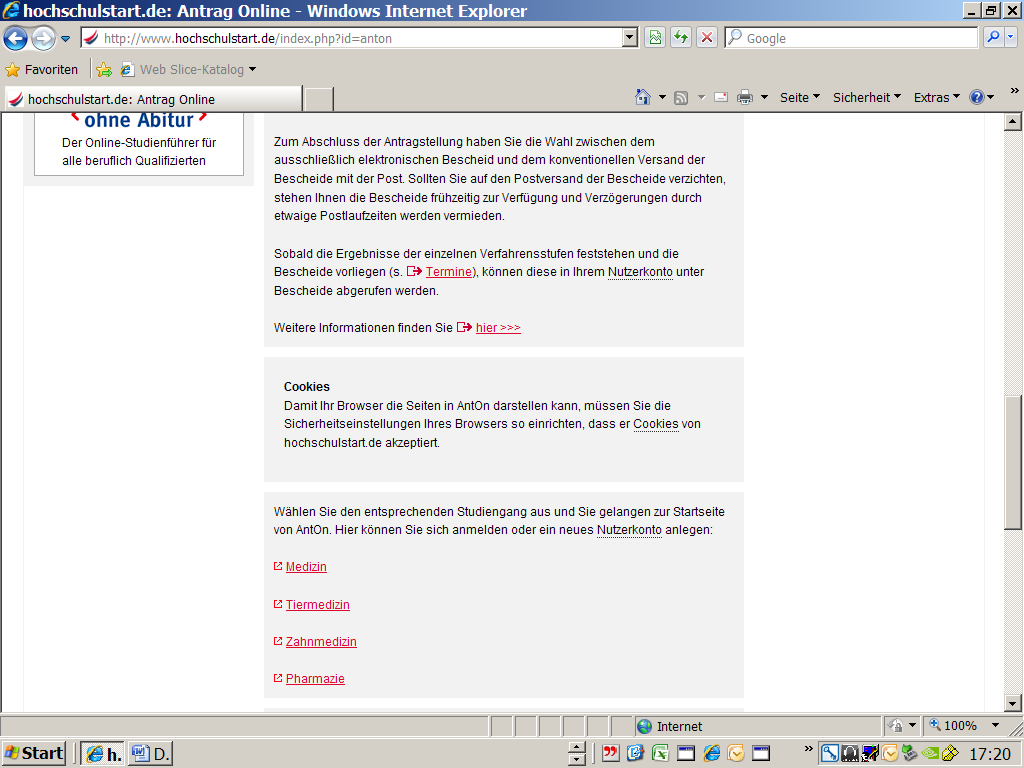Open the Sicherheit menu

[x=867, y=97]
